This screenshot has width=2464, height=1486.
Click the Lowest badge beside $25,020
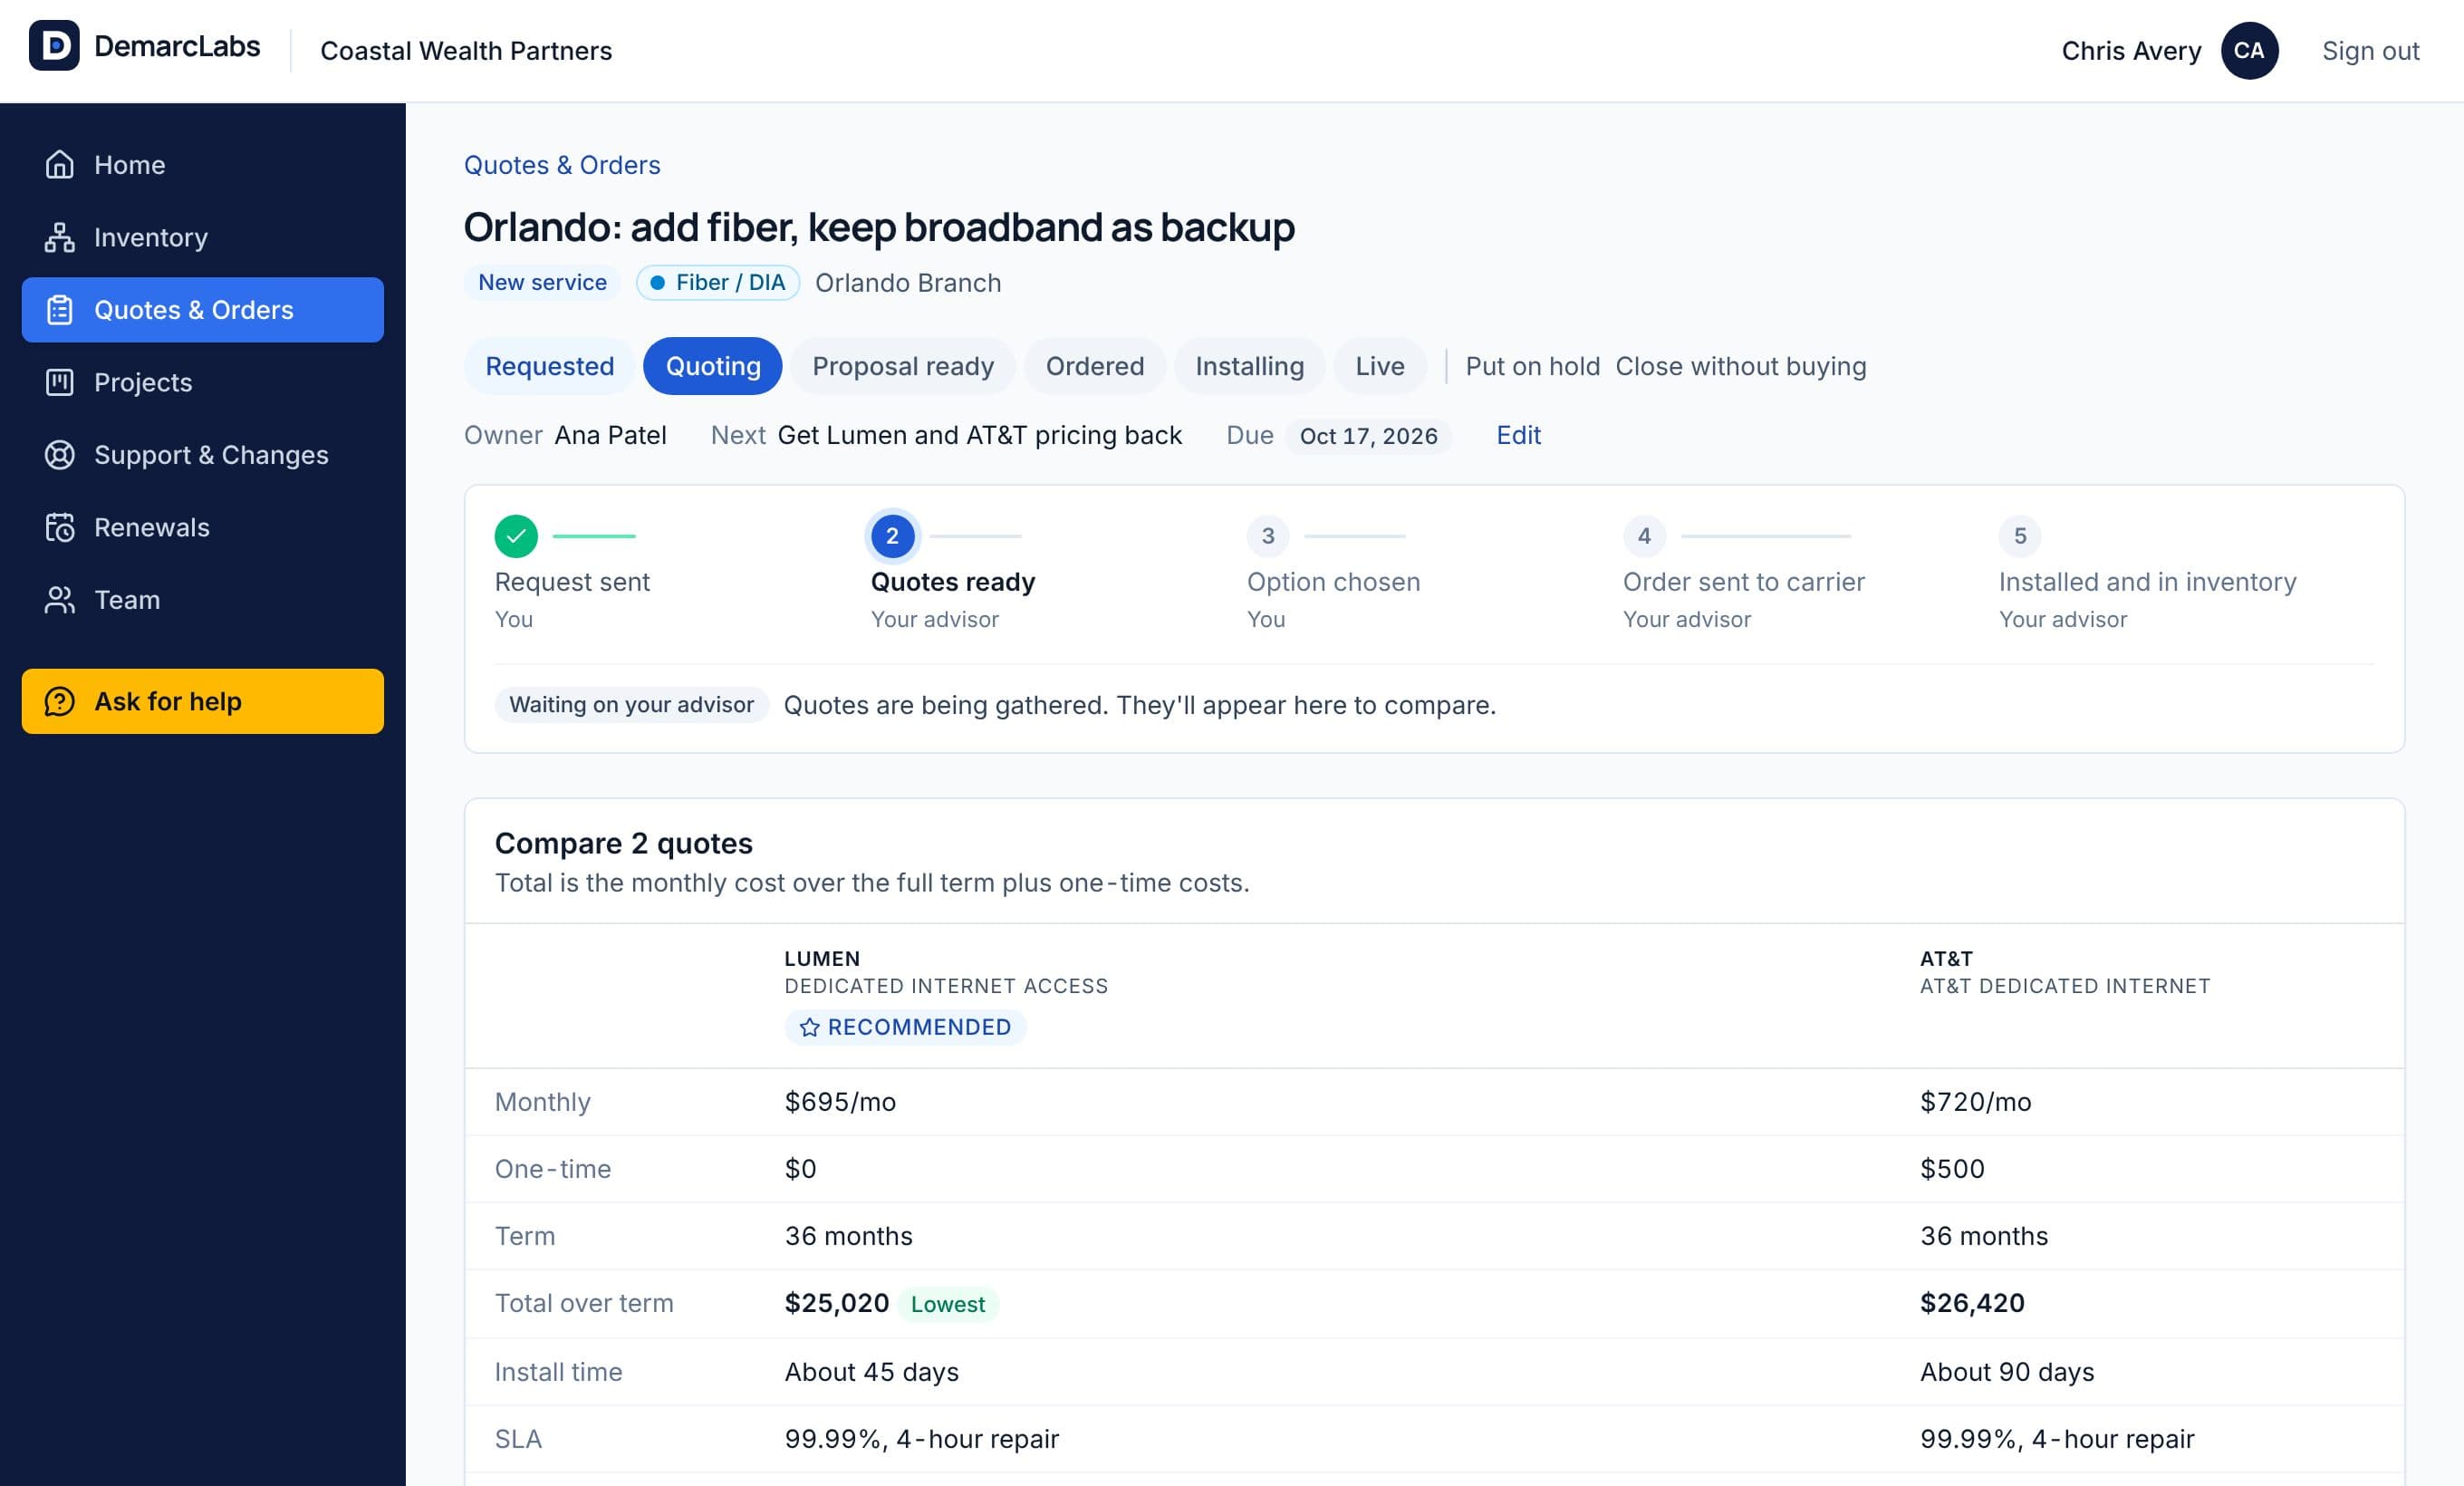(x=948, y=1304)
